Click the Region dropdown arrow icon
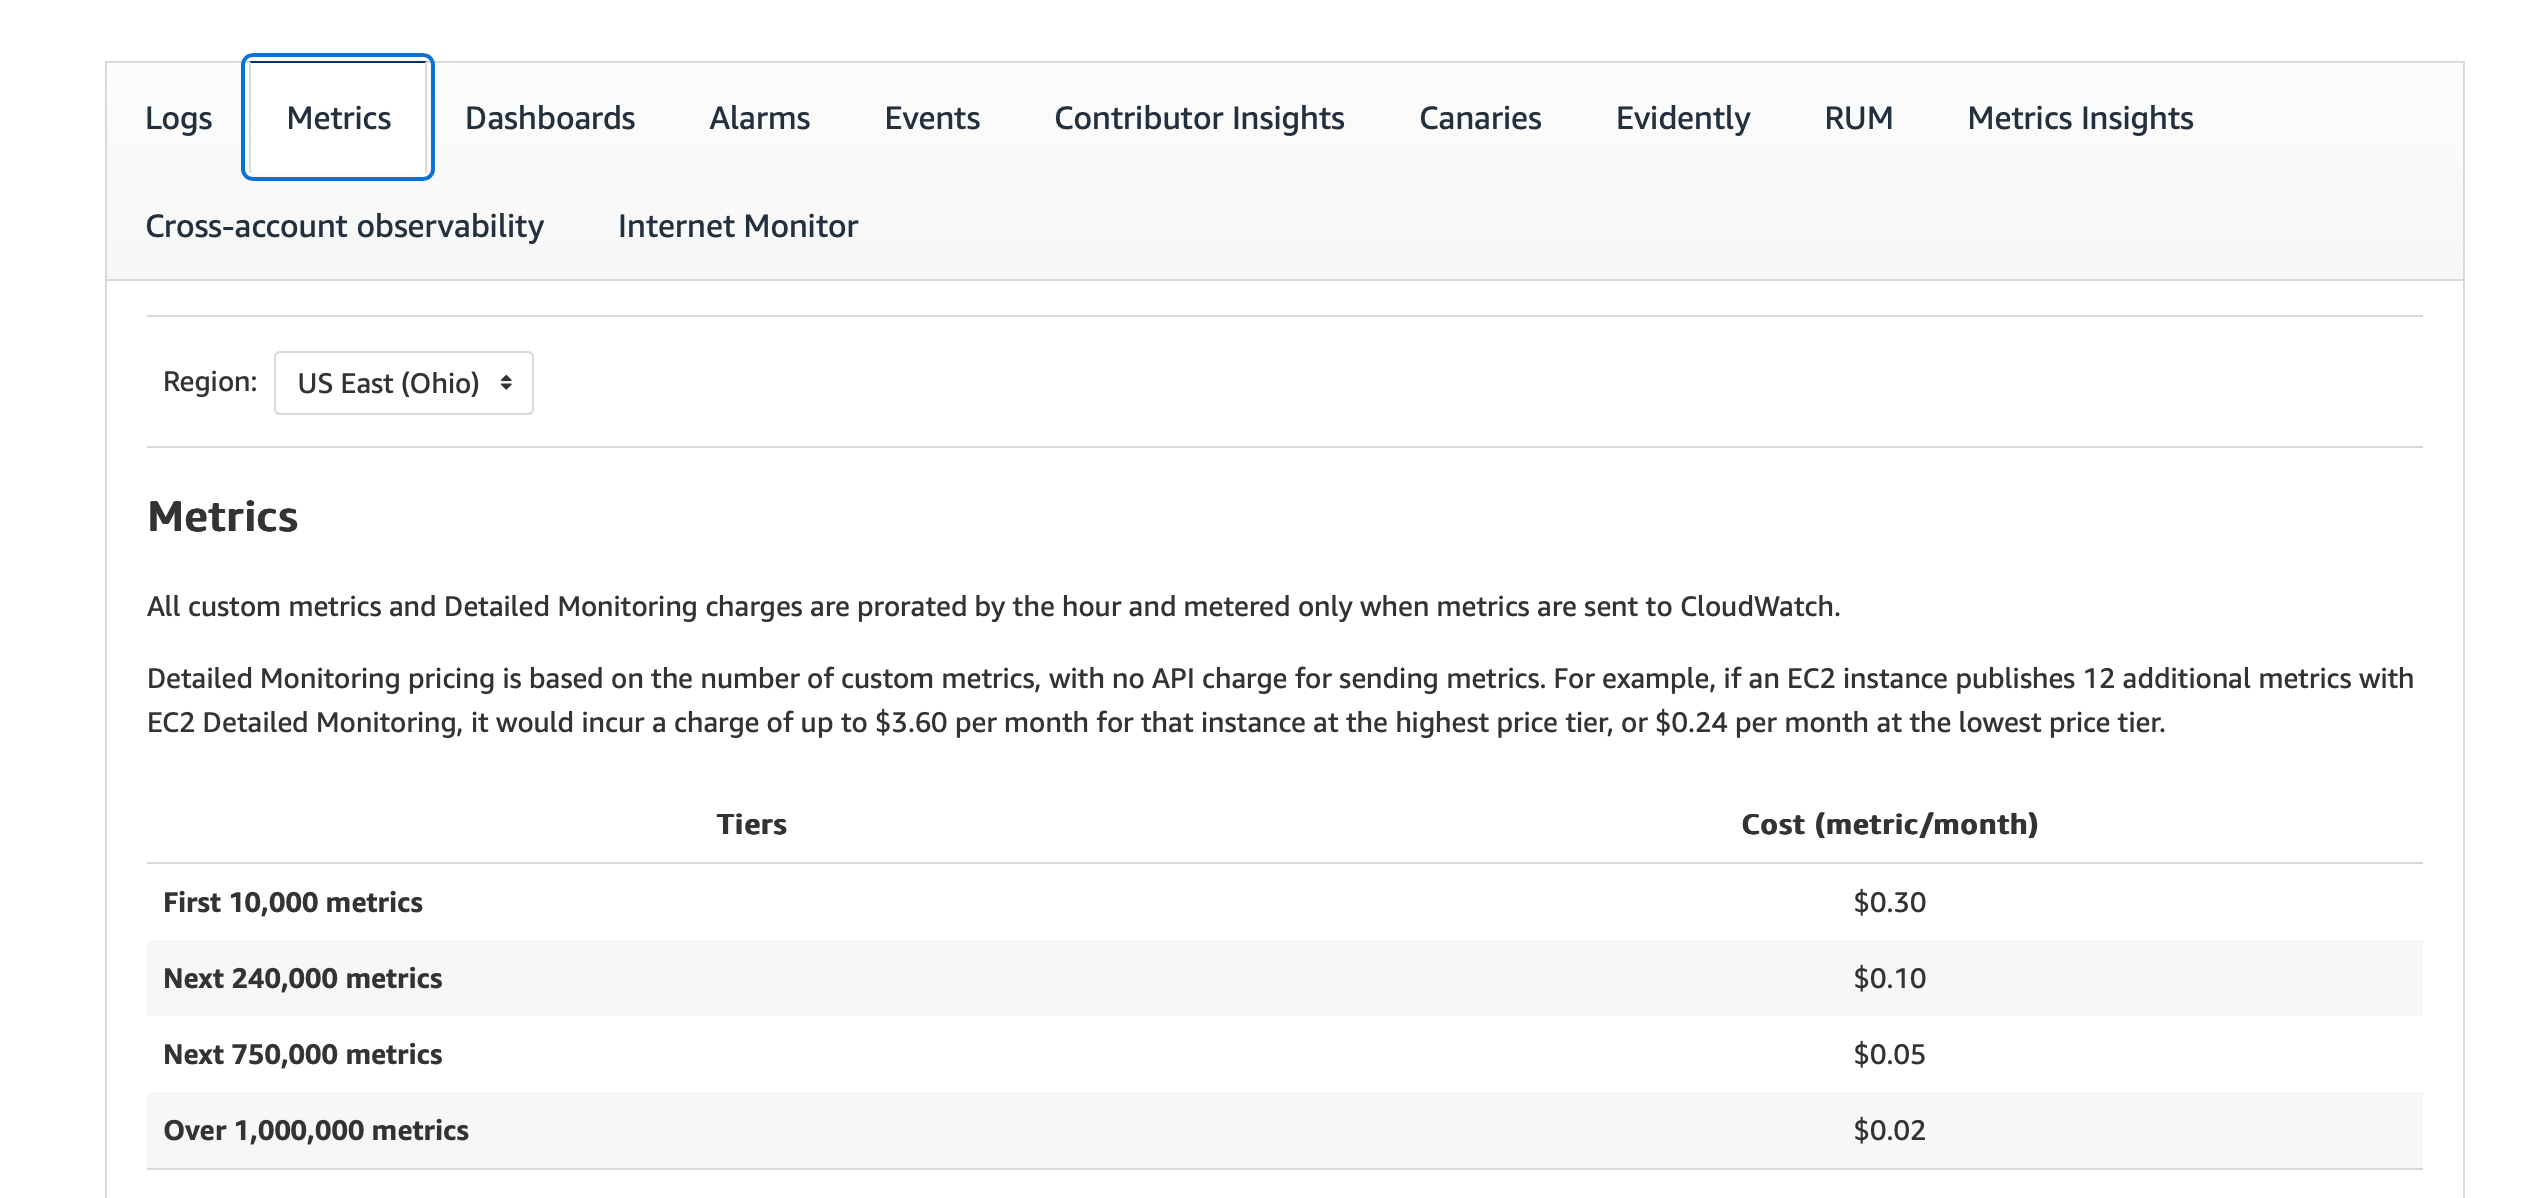The image size is (2536, 1198). pos(506,383)
